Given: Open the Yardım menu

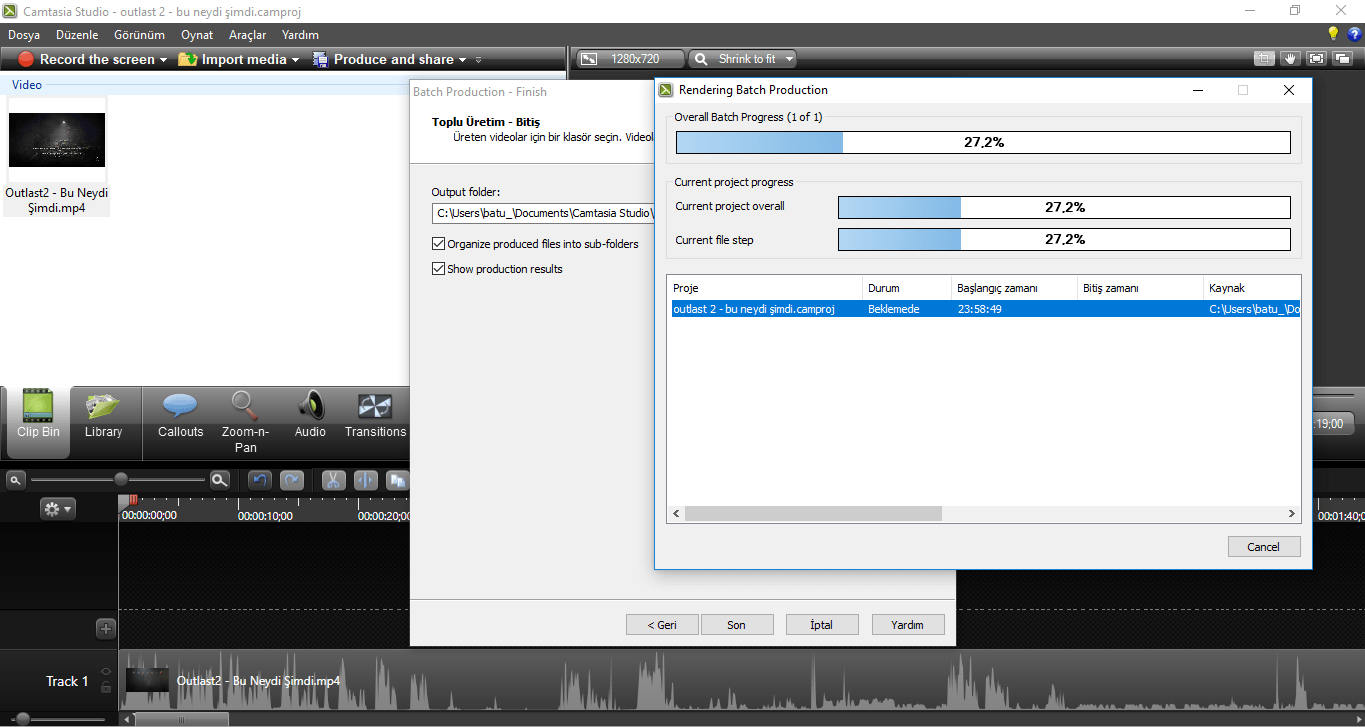Looking at the screenshot, I should (x=300, y=34).
